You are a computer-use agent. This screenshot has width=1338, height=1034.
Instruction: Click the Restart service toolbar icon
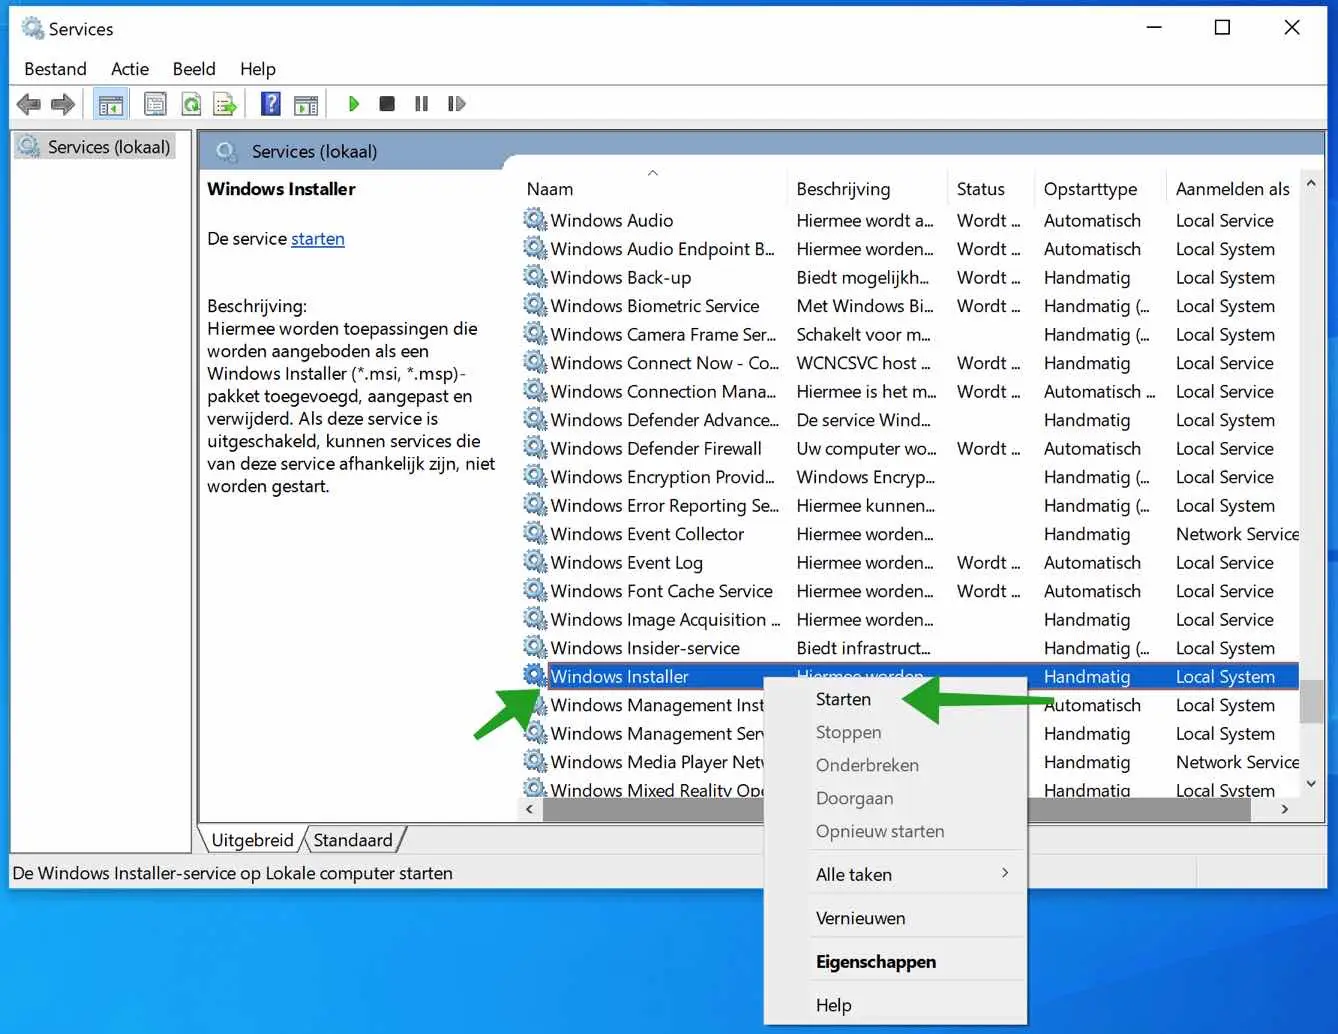coord(456,104)
